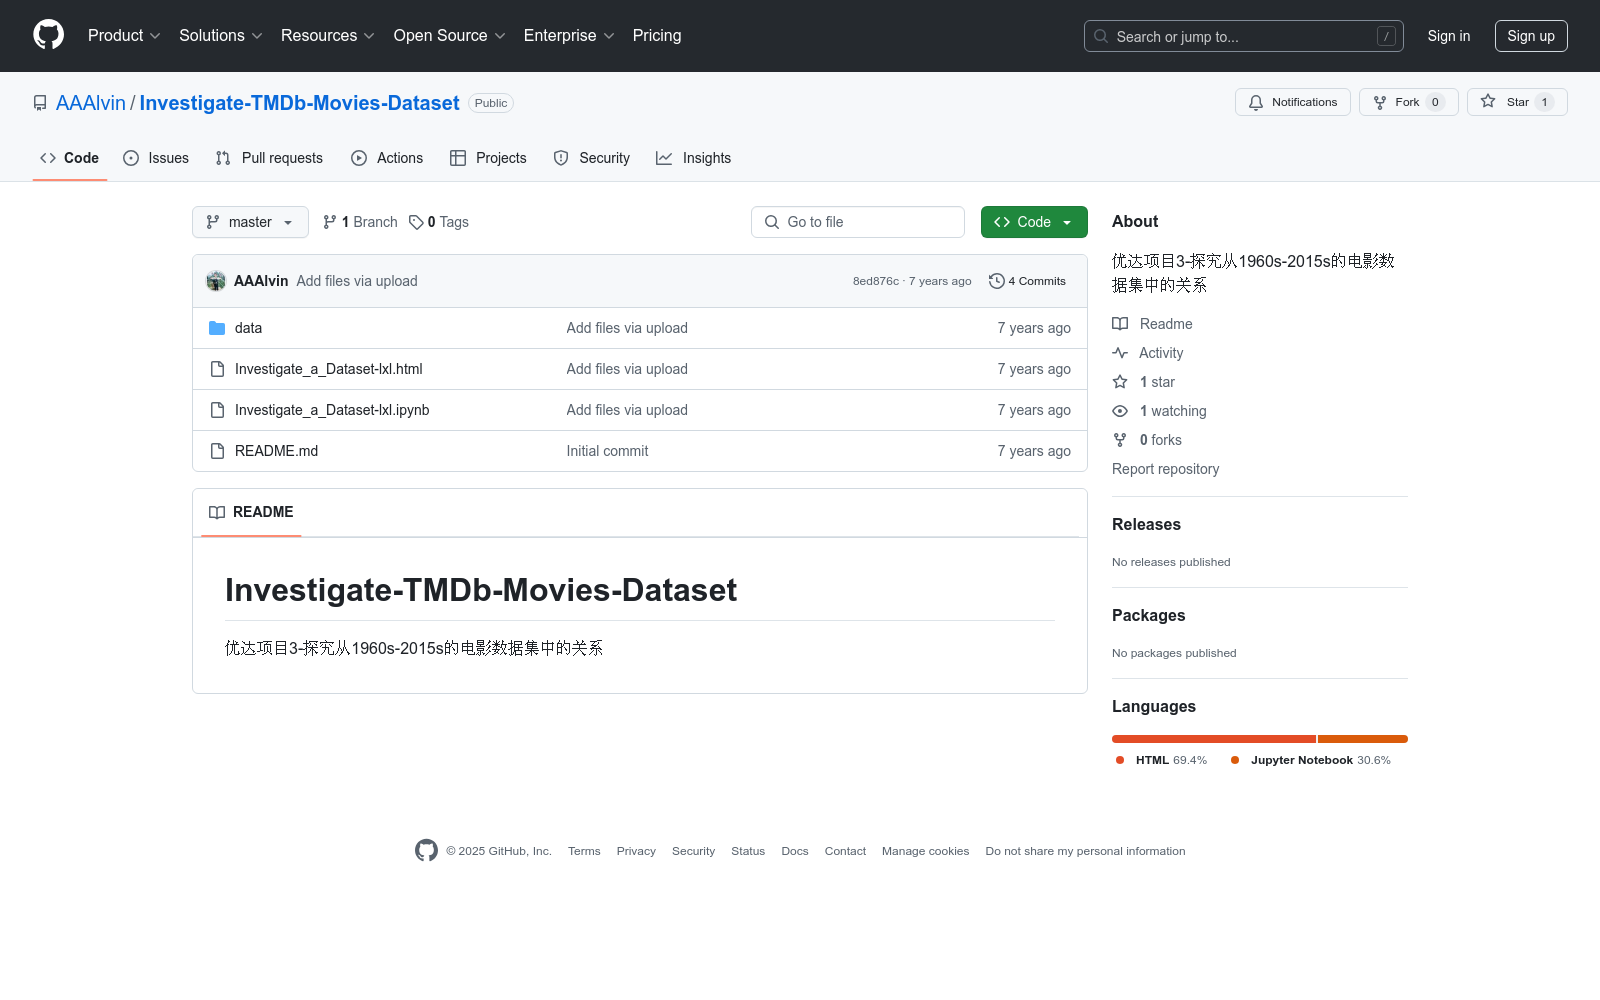The height and width of the screenshot is (1000, 1600).
Task: Open the Security tab
Action: [x=592, y=158]
